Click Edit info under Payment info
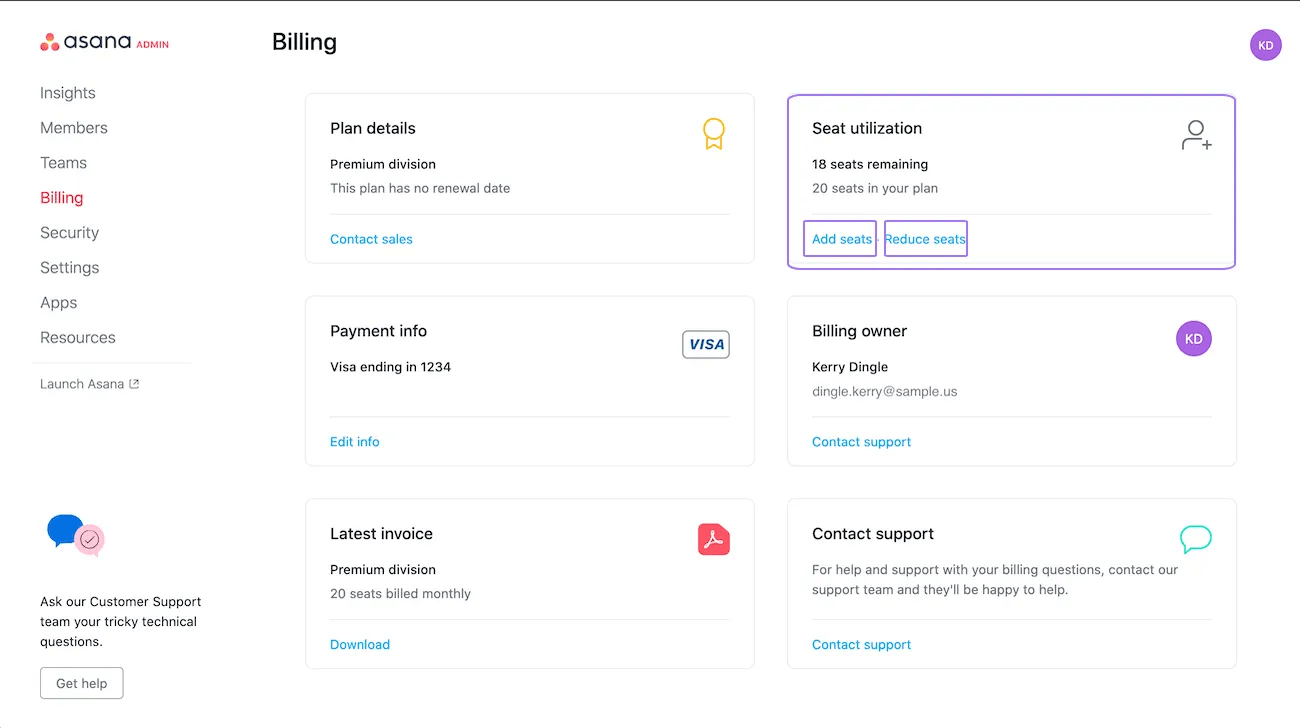1300x728 pixels. click(x=355, y=442)
